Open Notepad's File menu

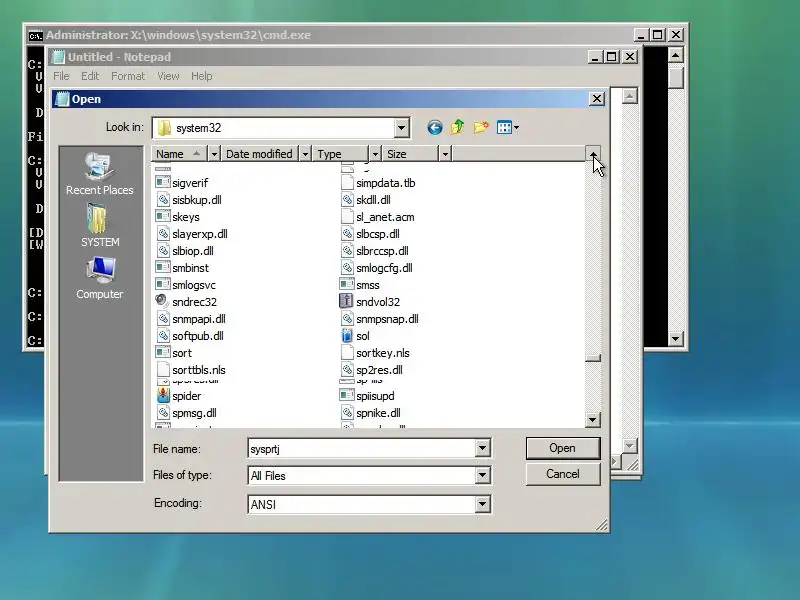coord(61,76)
